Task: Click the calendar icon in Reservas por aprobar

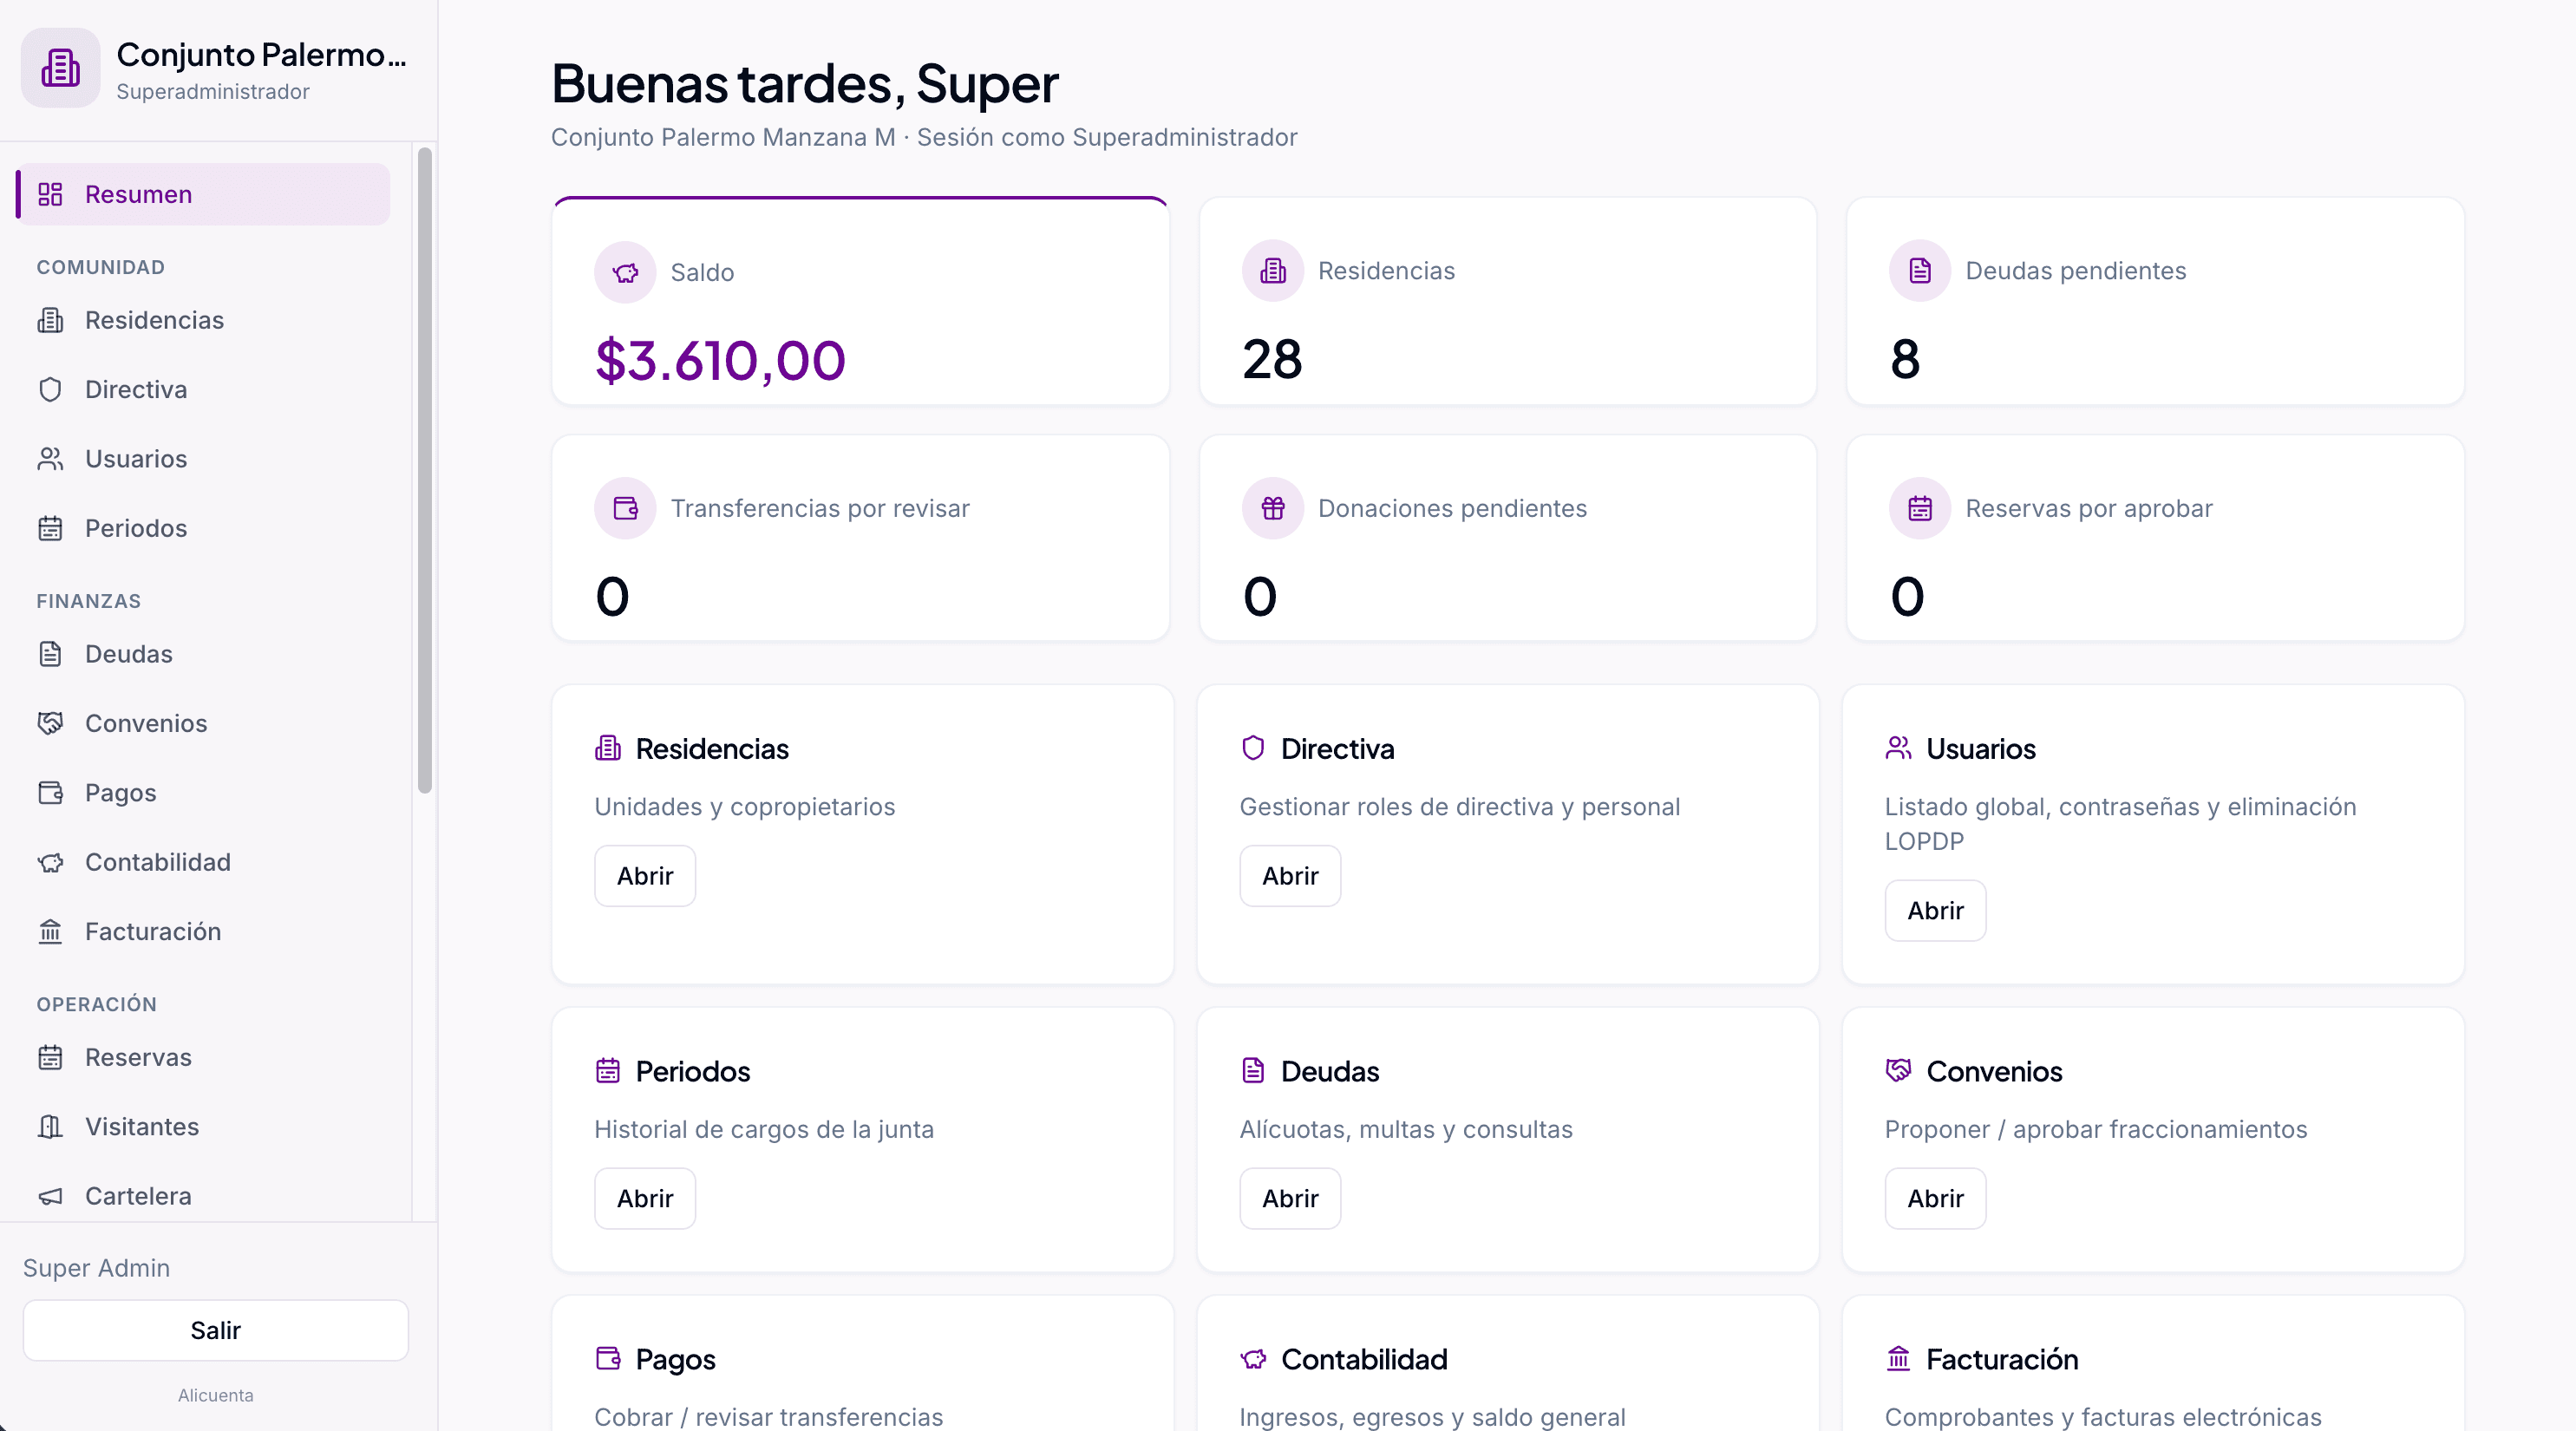Action: pyautogui.click(x=1919, y=508)
